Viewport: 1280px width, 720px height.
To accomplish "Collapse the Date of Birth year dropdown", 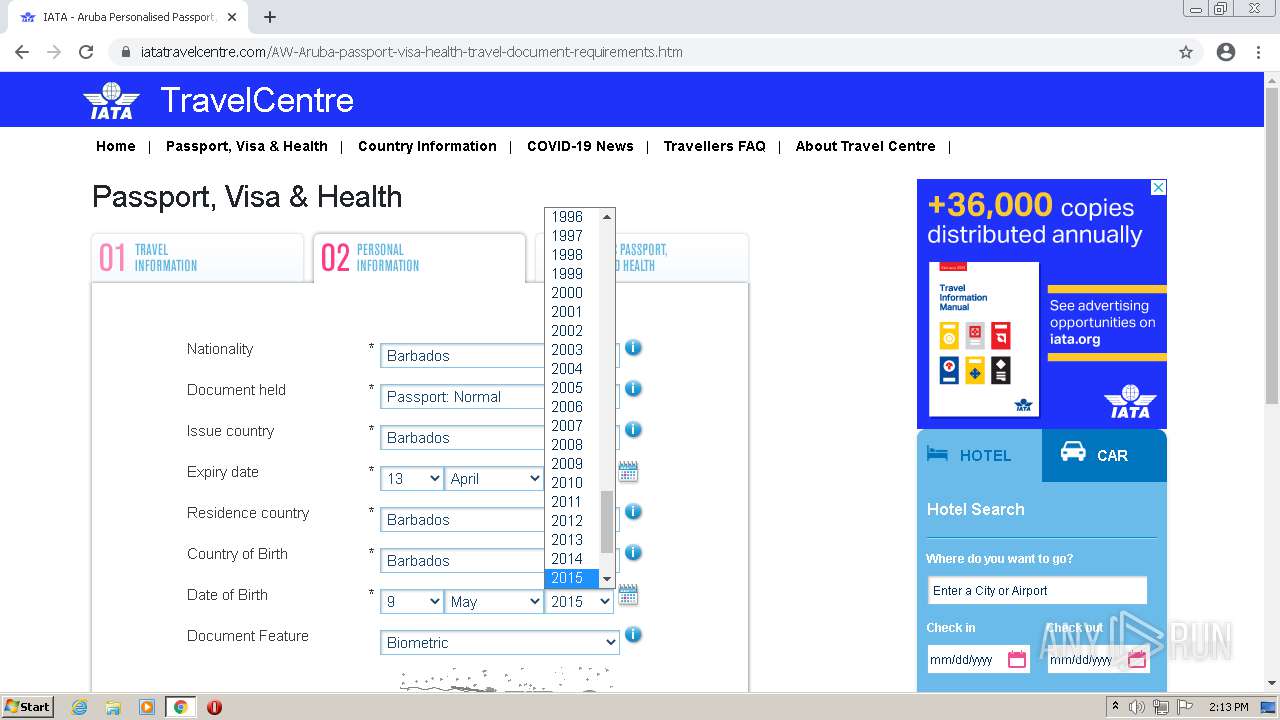I will coord(580,602).
